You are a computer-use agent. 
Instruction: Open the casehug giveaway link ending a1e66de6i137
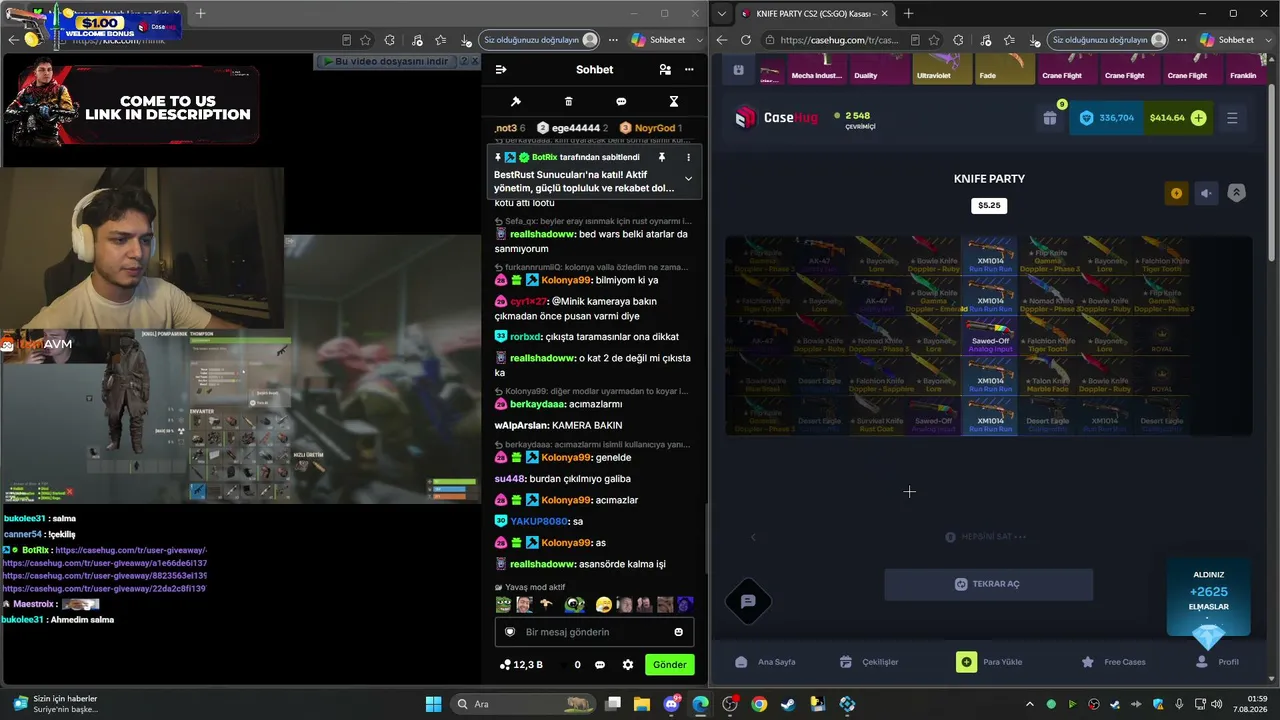(x=104, y=563)
